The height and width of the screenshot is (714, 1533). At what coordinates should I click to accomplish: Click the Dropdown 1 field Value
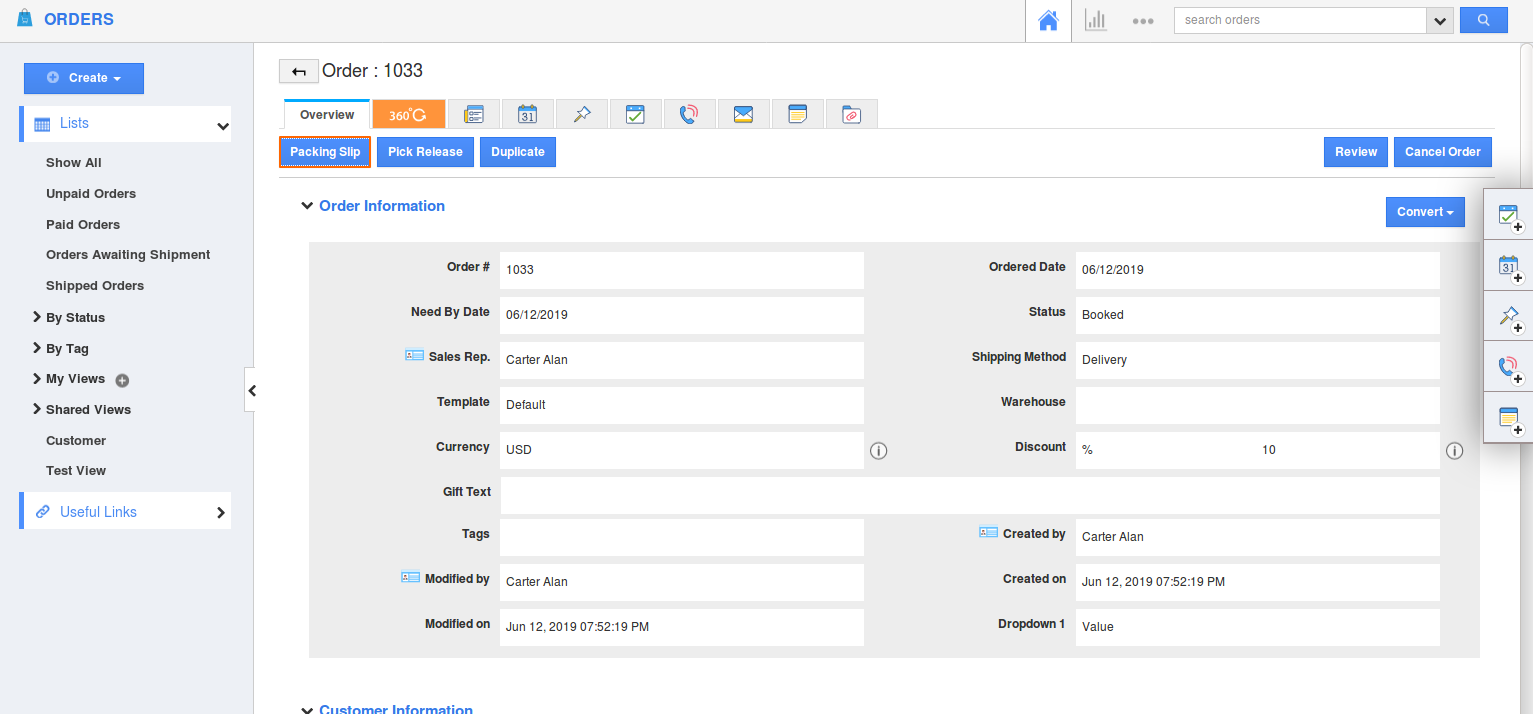click(1258, 627)
